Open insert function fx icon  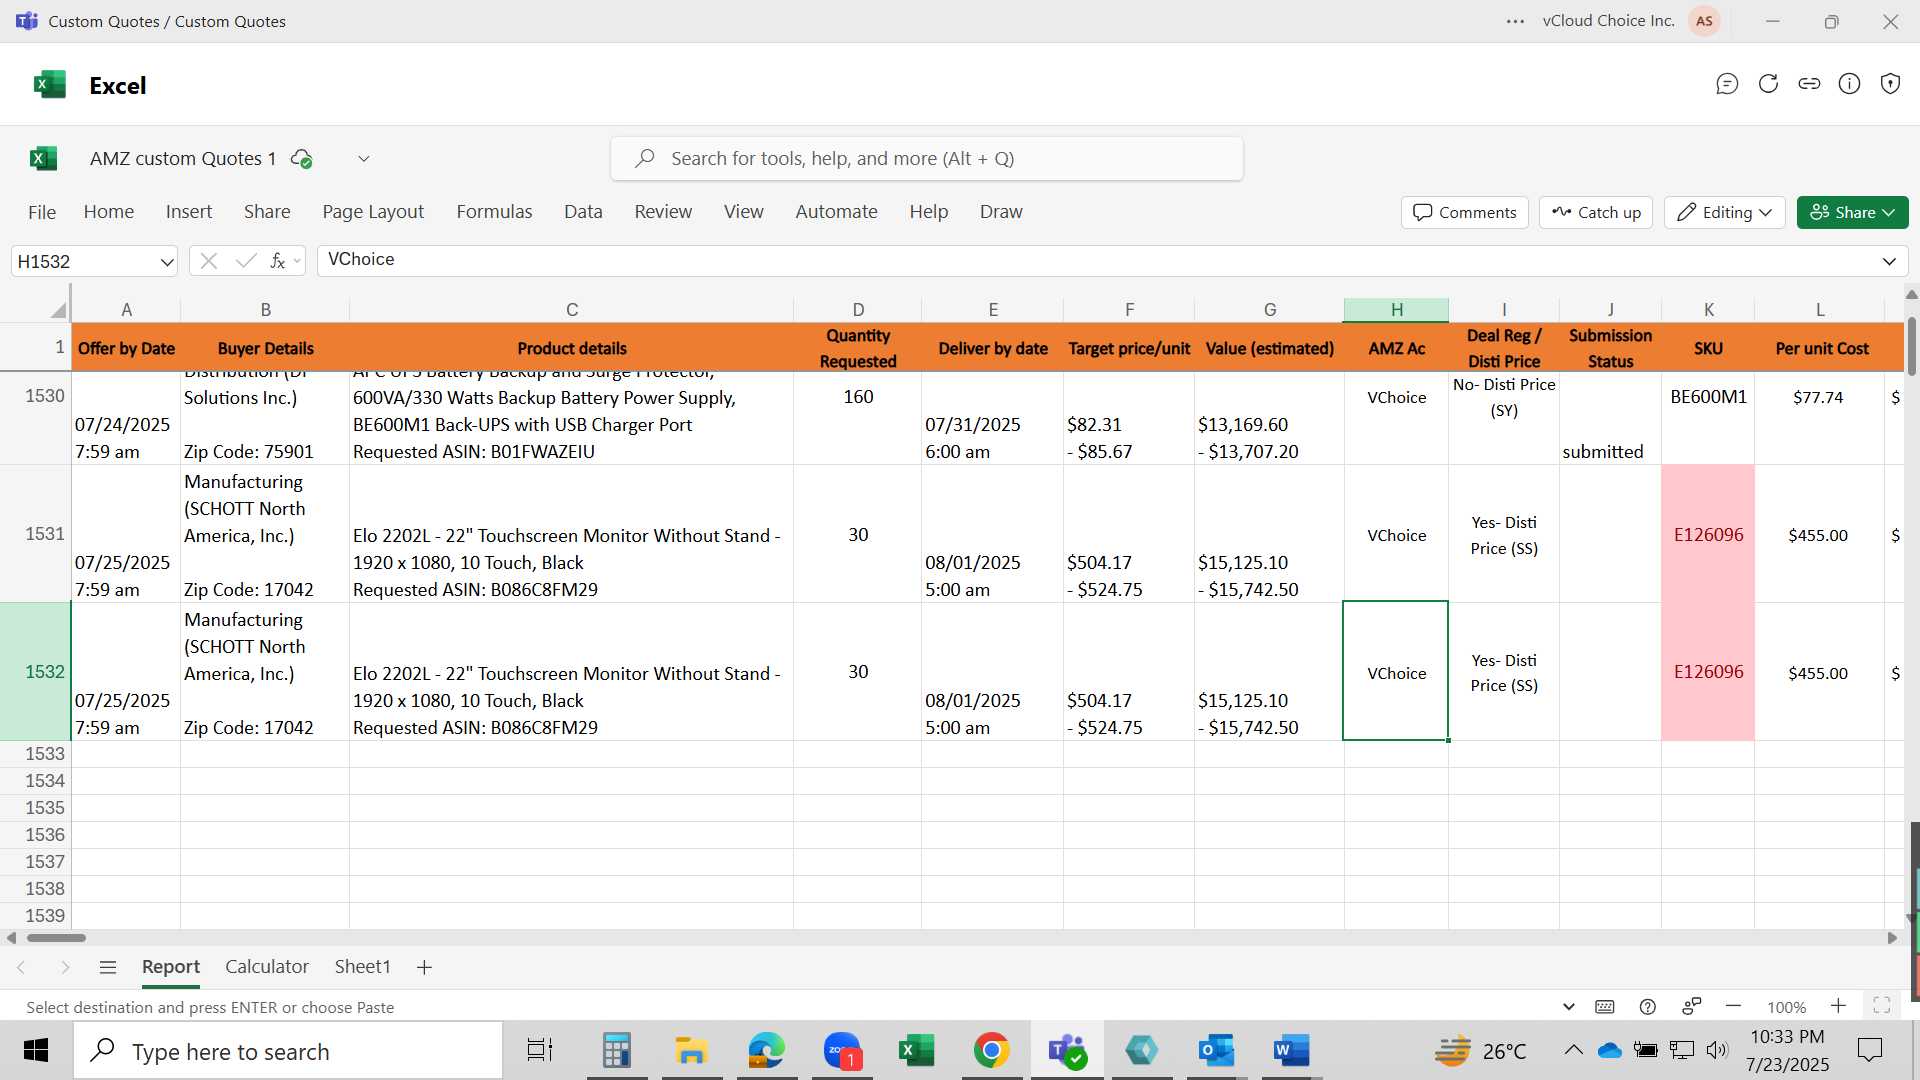point(278,261)
